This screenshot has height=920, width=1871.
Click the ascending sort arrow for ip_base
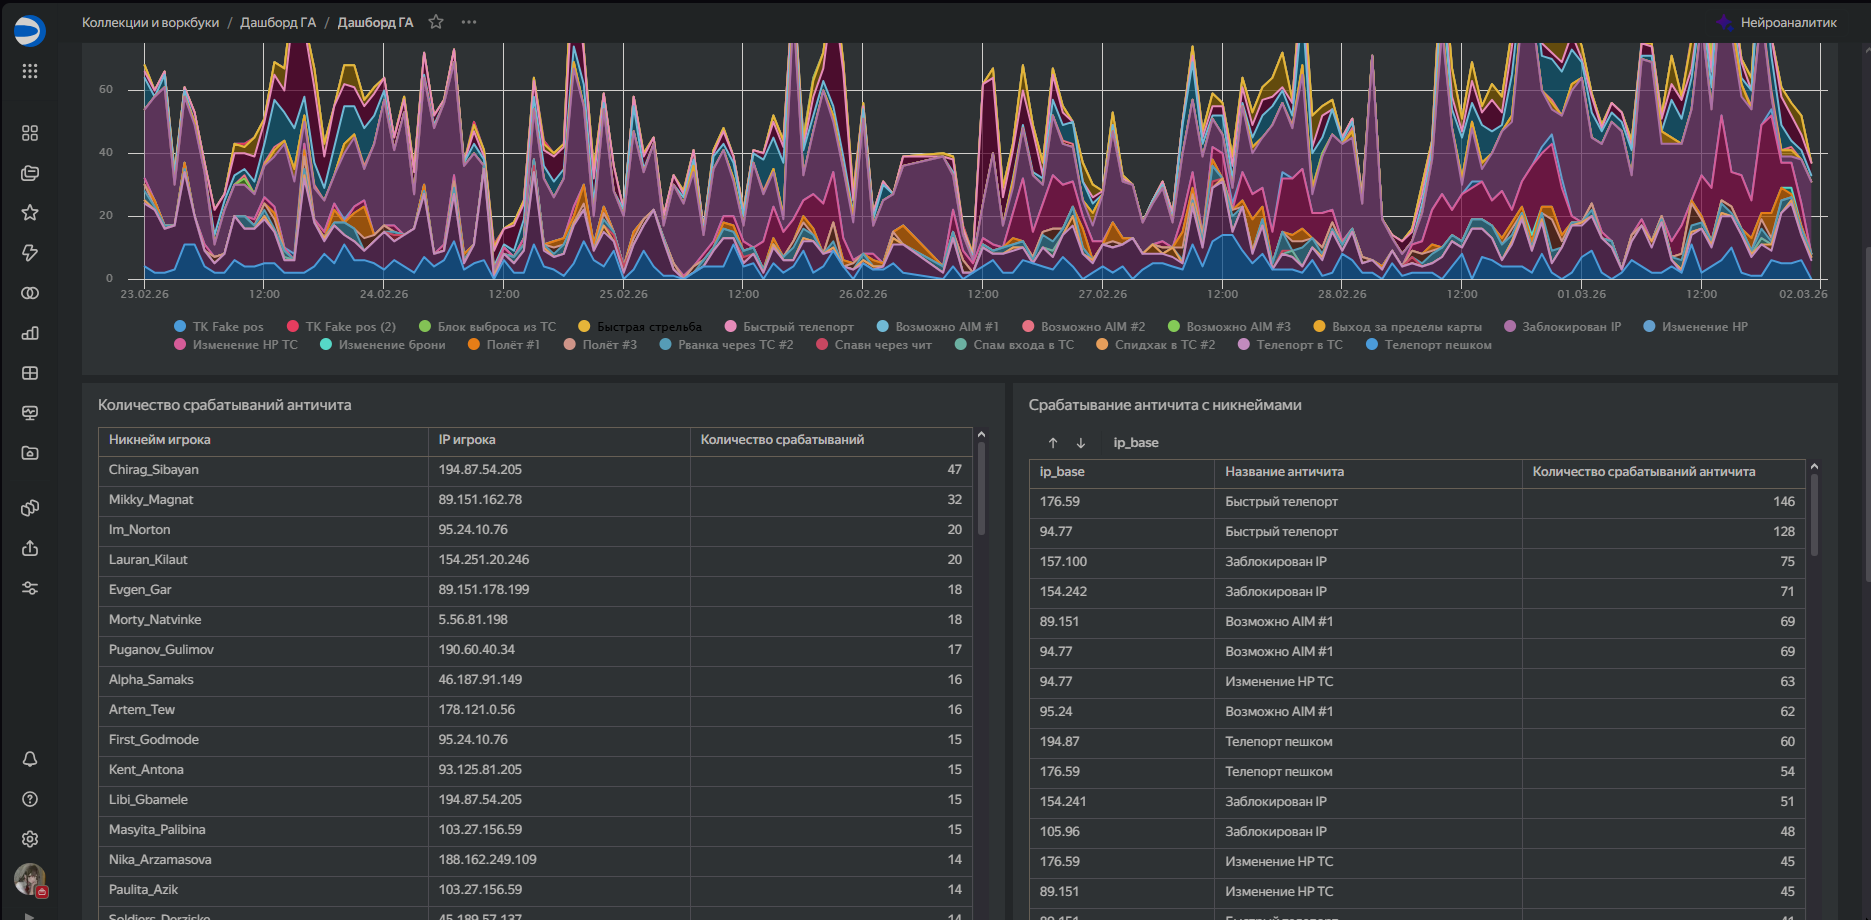tap(1053, 443)
